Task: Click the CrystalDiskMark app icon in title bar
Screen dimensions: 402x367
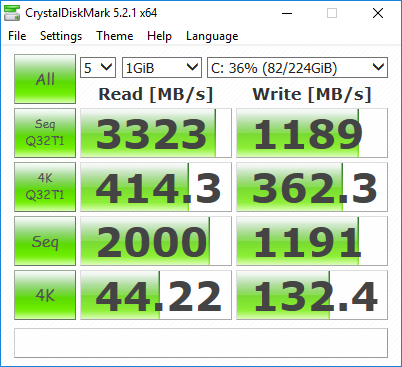Action: (x=12, y=13)
